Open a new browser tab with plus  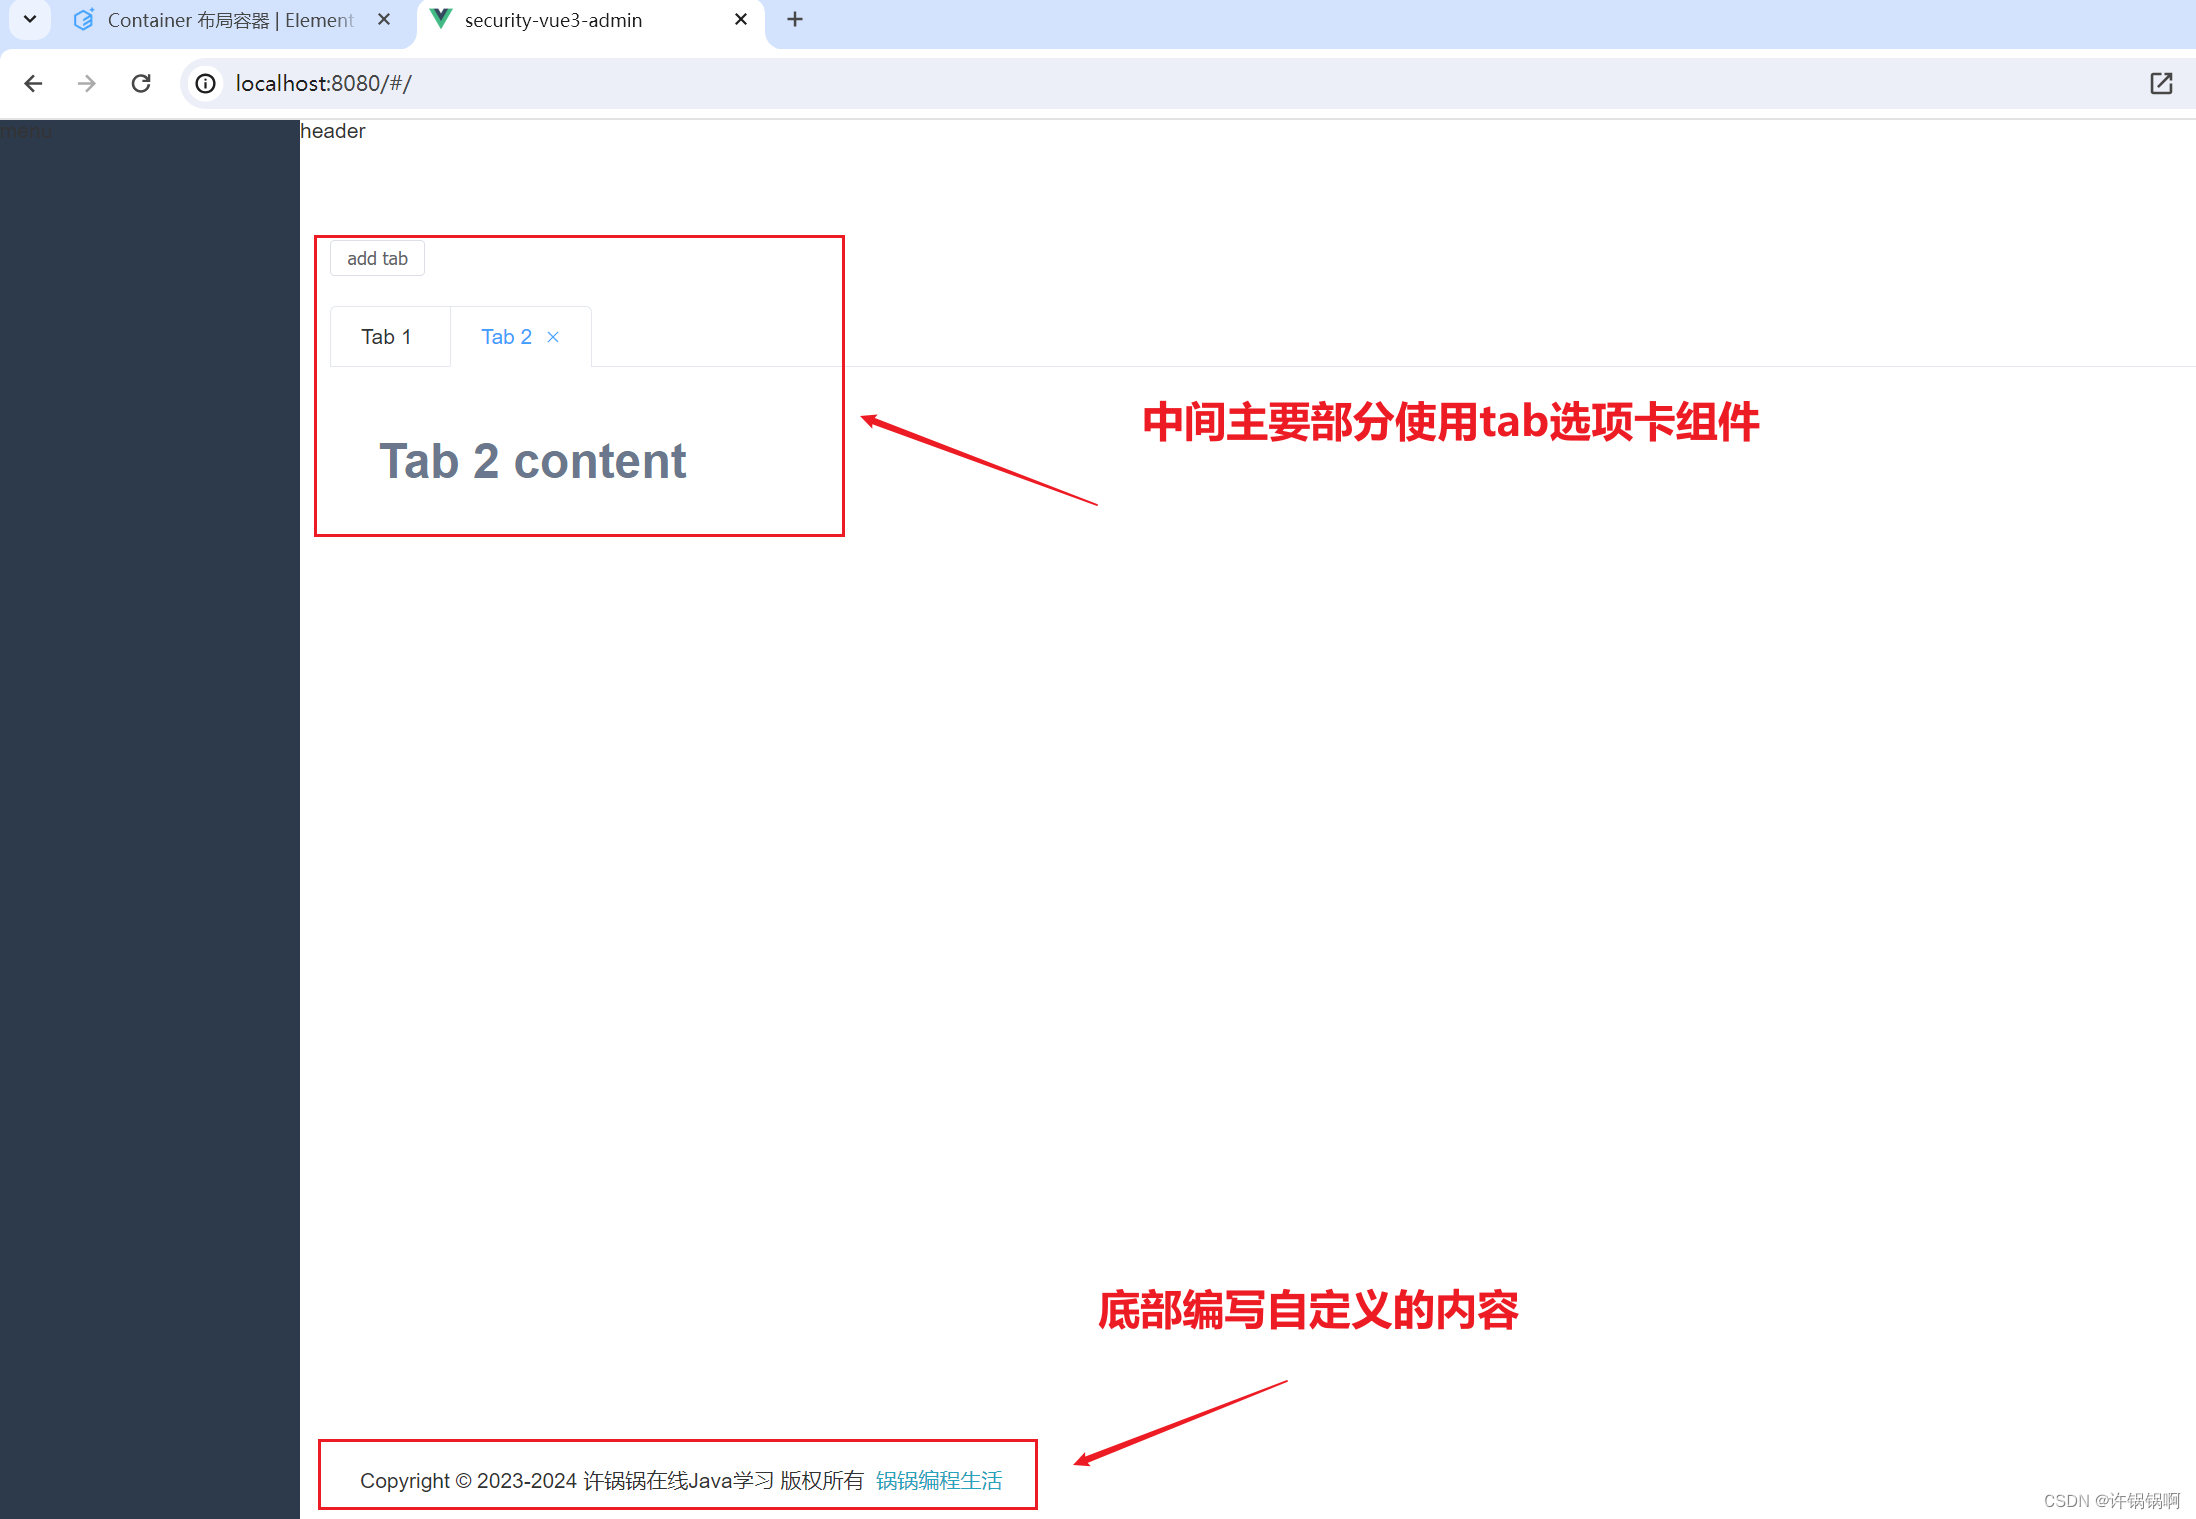(795, 19)
